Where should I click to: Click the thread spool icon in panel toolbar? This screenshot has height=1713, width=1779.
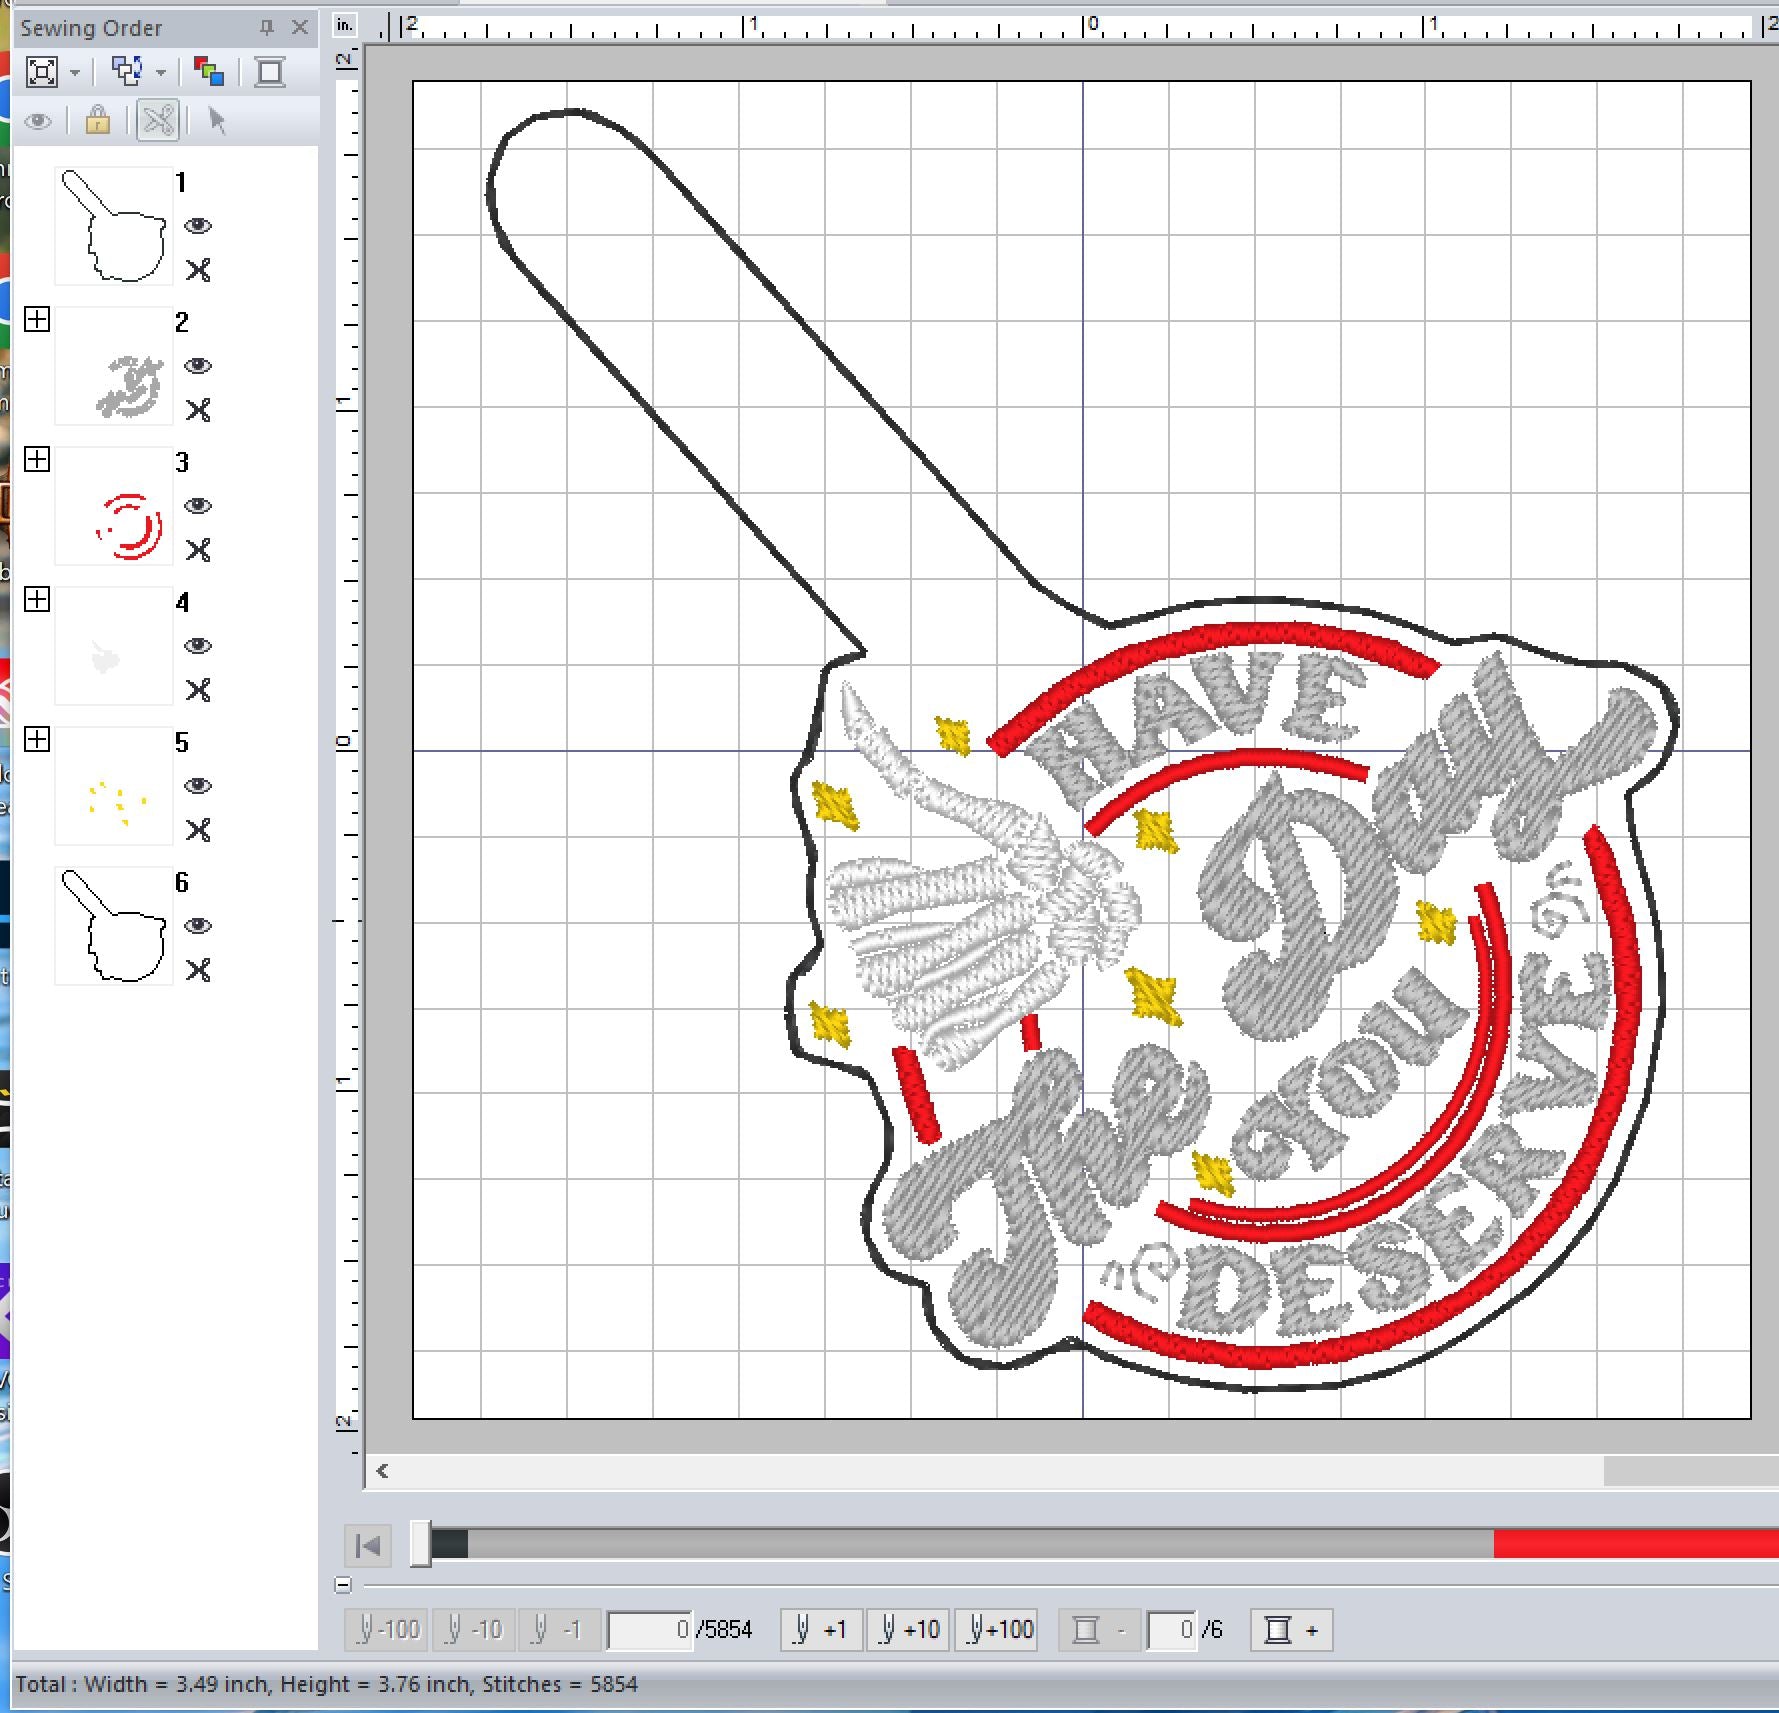tap(270, 72)
